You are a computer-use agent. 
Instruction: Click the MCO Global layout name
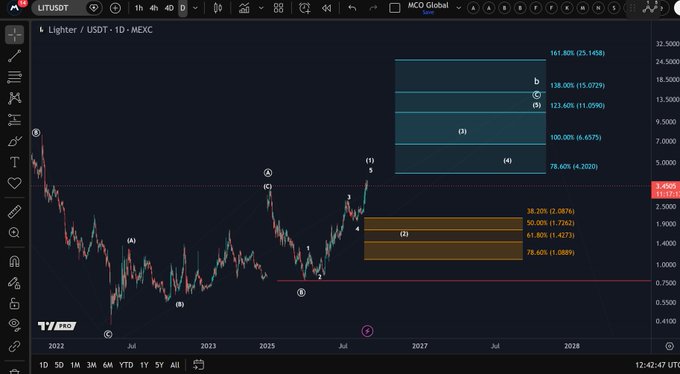(428, 5)
